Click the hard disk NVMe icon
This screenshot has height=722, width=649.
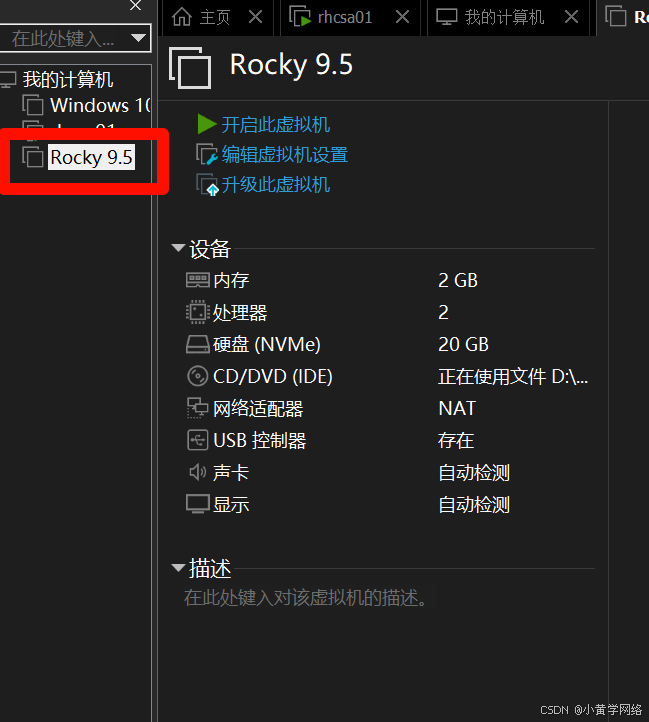pyautogui.click(x=198, y=344)
